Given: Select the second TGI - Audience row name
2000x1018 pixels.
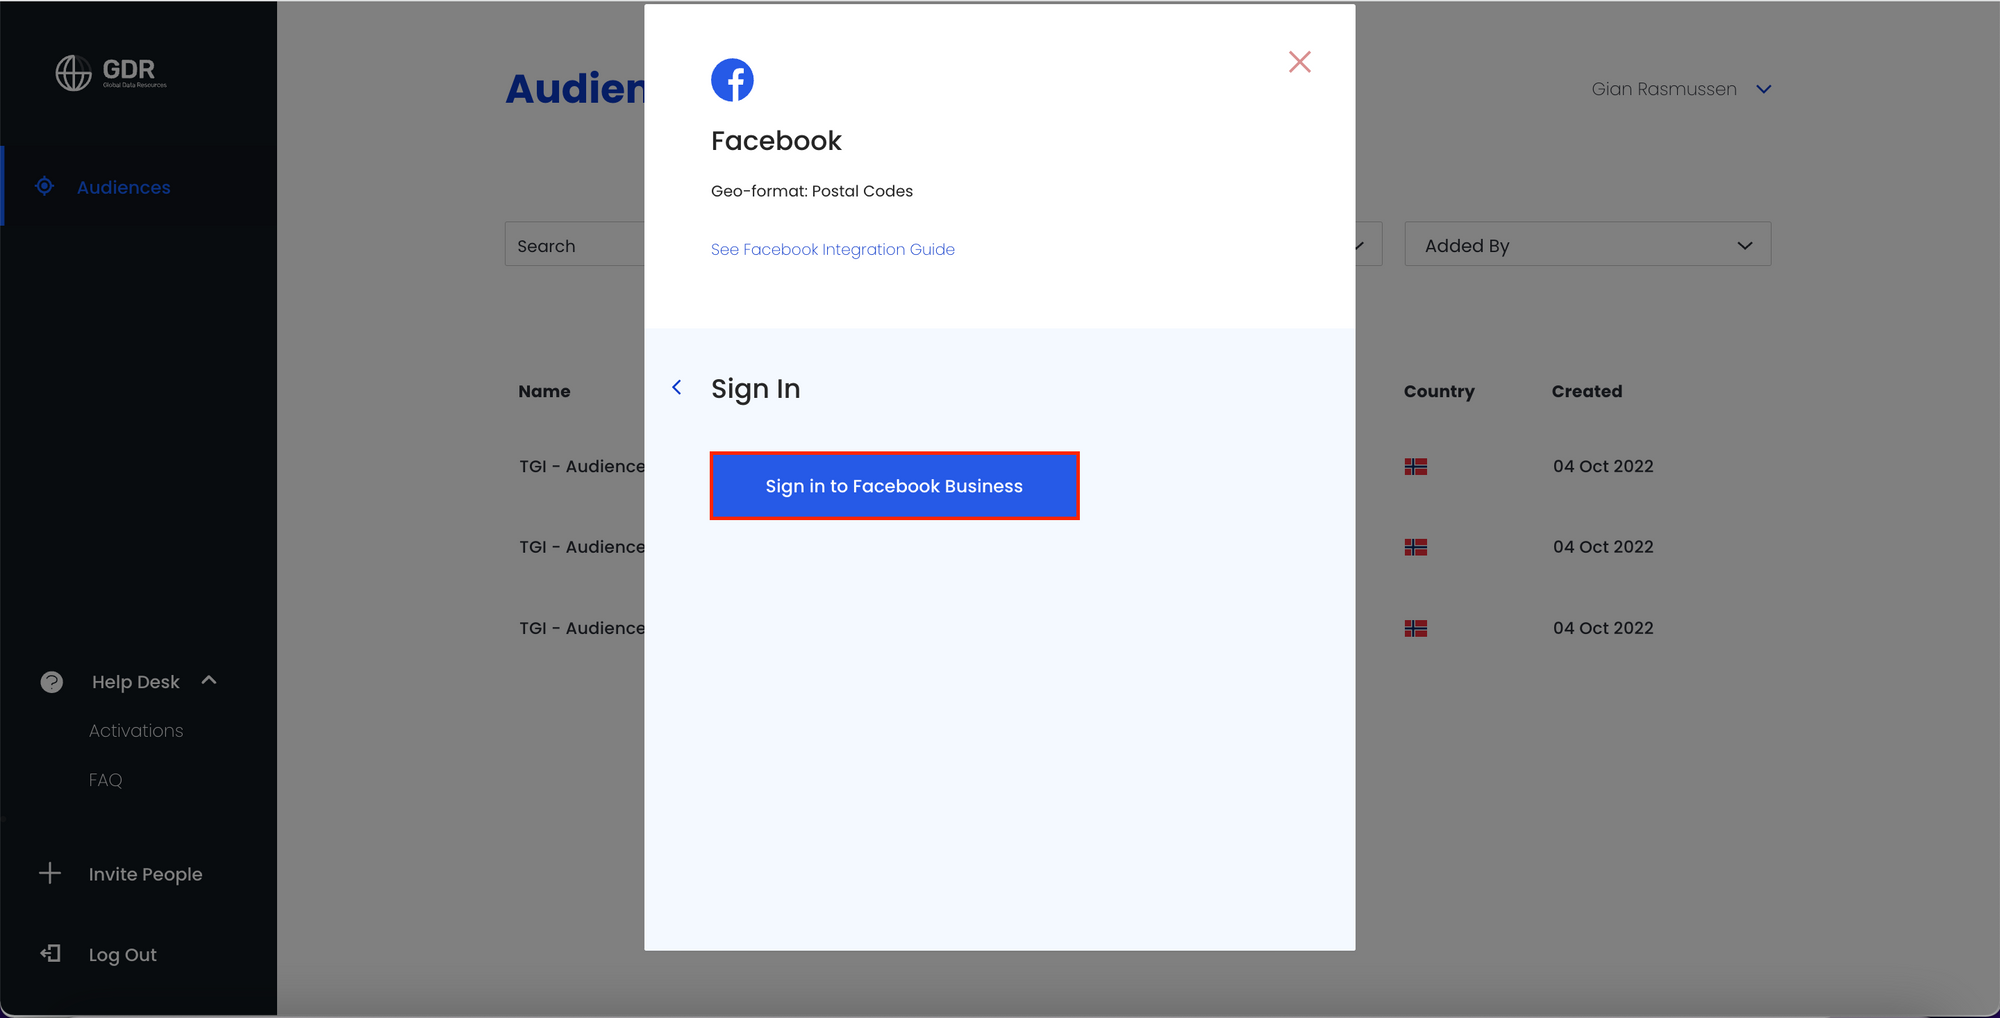Looking at the screenshot, I should point(582,547).
